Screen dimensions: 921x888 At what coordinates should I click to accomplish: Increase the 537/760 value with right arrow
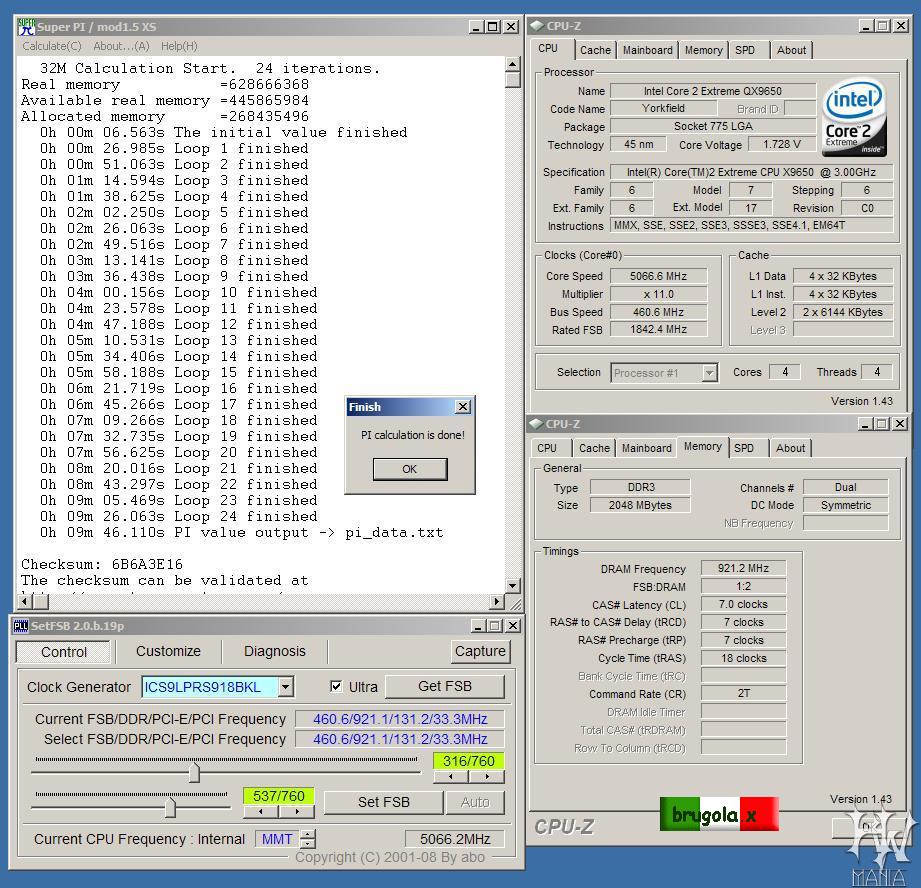(x=297, y=812)
